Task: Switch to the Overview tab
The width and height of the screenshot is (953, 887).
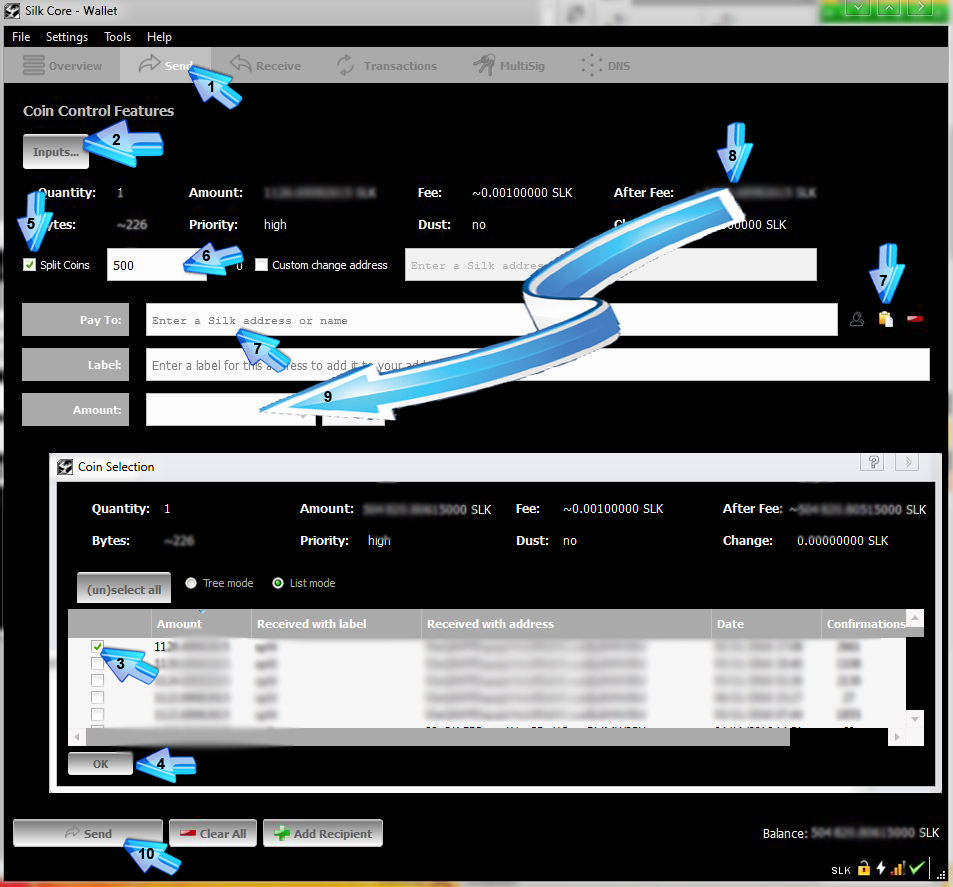Action: 62,65
